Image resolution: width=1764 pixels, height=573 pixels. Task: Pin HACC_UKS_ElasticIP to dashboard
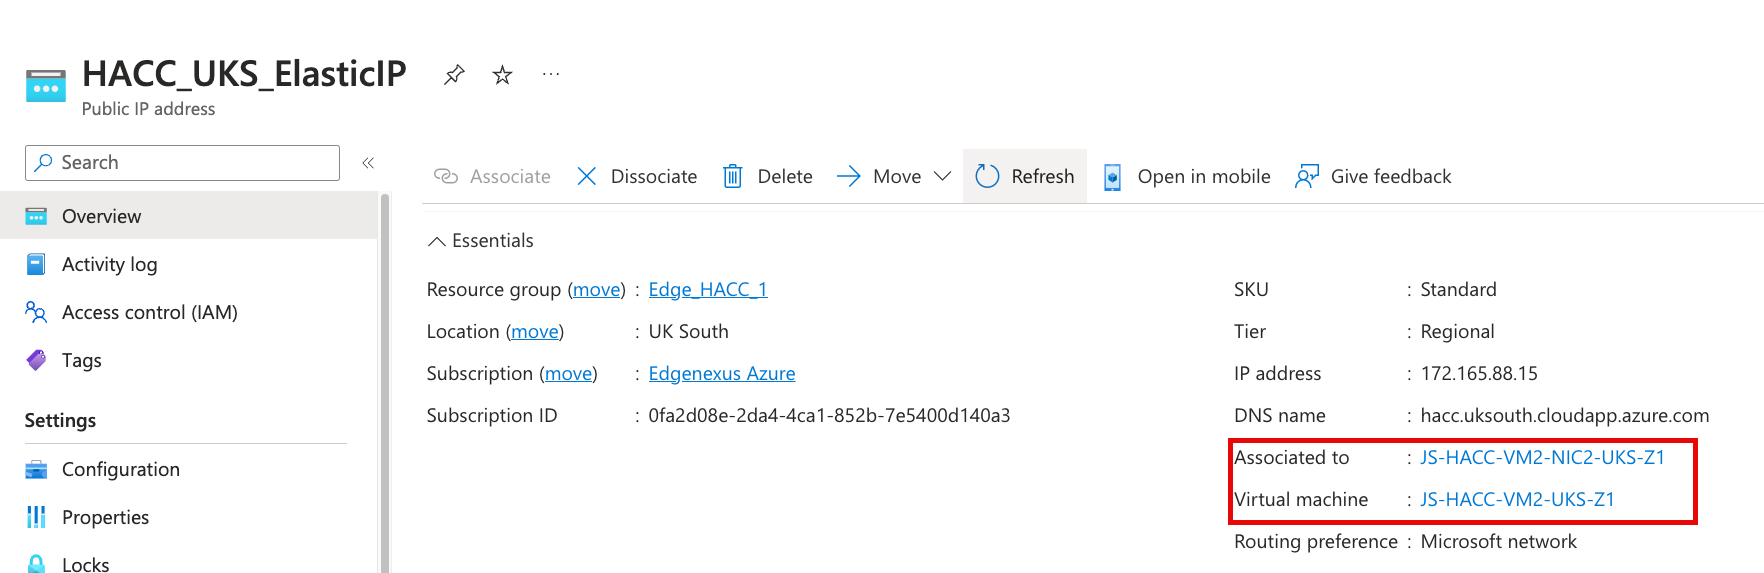tap(454, 75)
